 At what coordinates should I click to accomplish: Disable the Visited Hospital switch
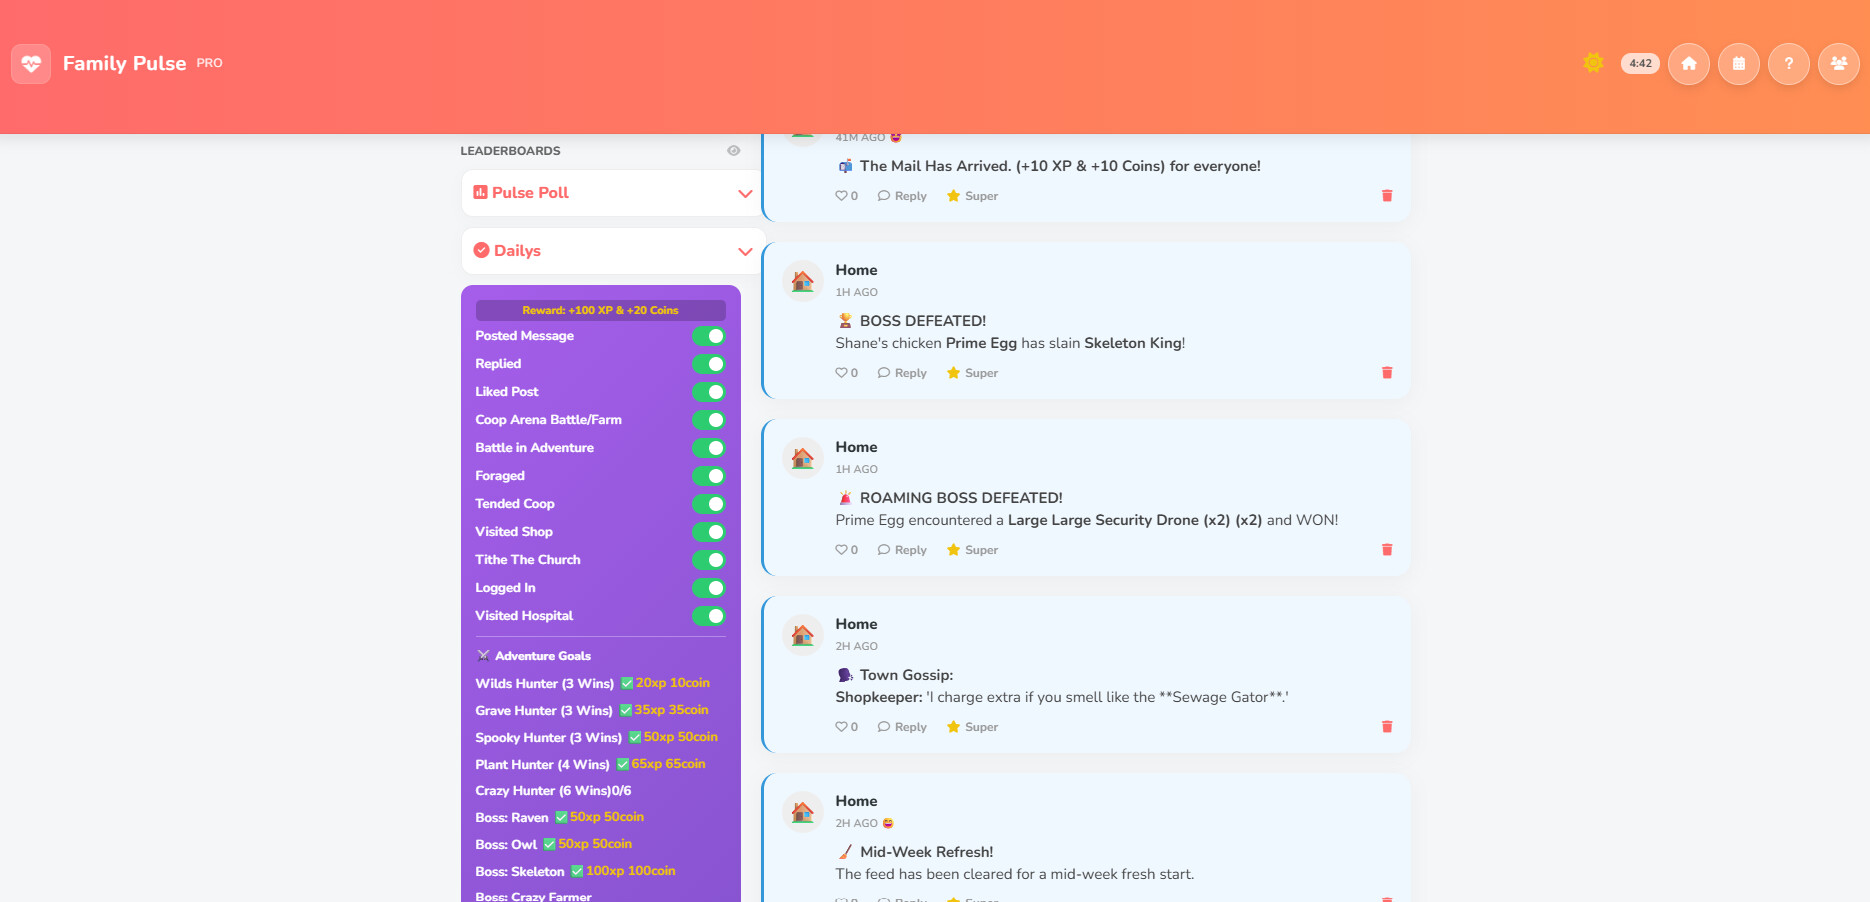(709, 616)
